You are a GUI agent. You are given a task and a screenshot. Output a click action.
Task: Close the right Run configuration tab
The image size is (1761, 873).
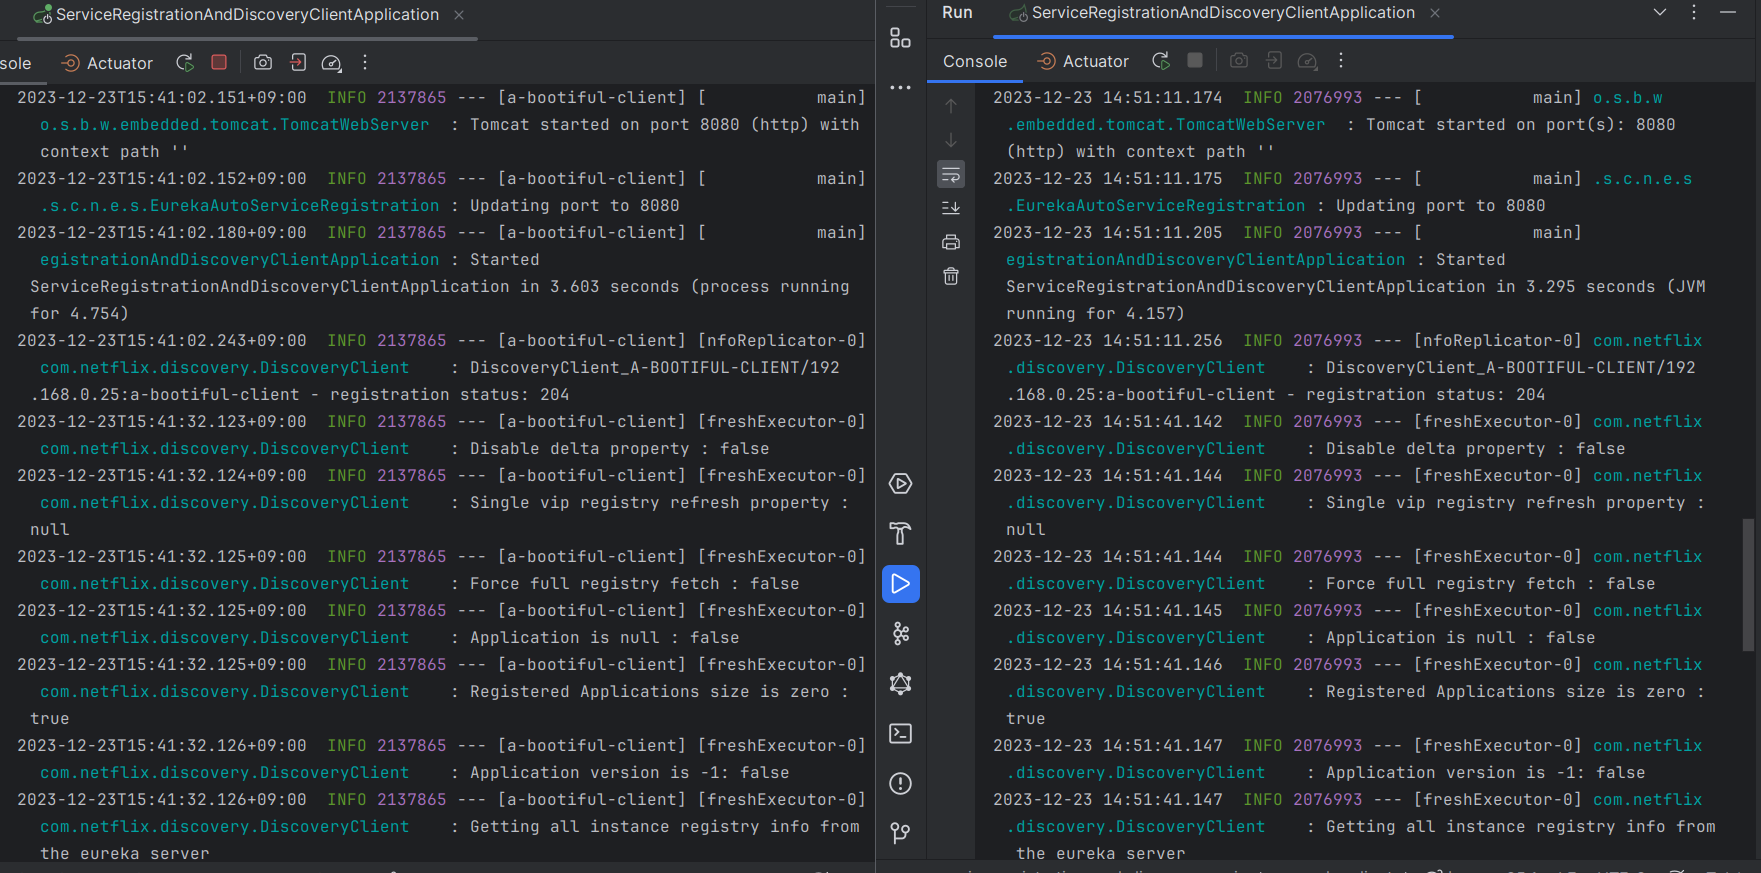pyautogui.click(x=1435, y=13)
